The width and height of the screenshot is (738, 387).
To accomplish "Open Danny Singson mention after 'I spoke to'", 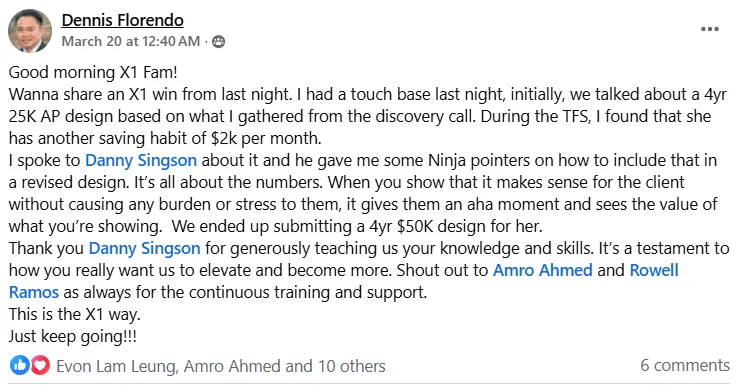I will 141,161.
